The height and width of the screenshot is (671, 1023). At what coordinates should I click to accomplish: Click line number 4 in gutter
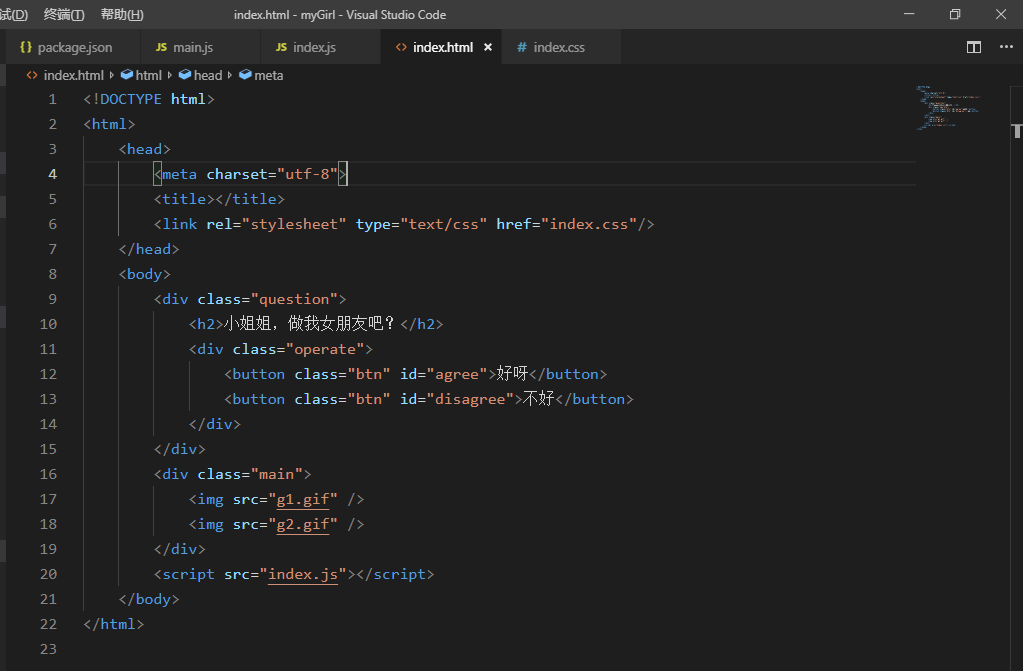click(52, 174)
